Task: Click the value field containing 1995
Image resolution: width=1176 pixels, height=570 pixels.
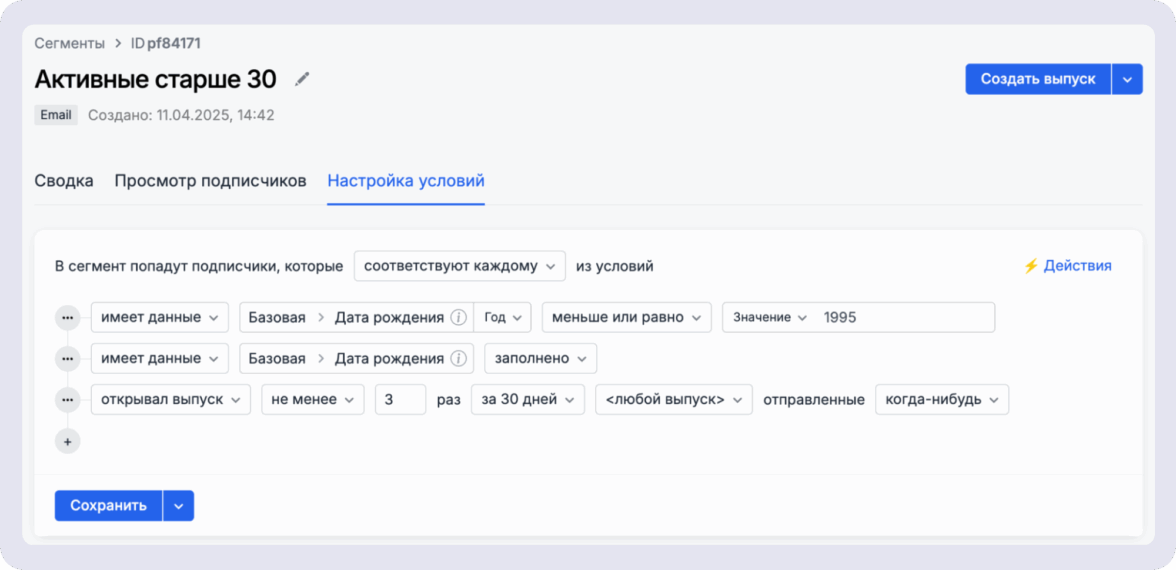Action: tap(904, 318)
